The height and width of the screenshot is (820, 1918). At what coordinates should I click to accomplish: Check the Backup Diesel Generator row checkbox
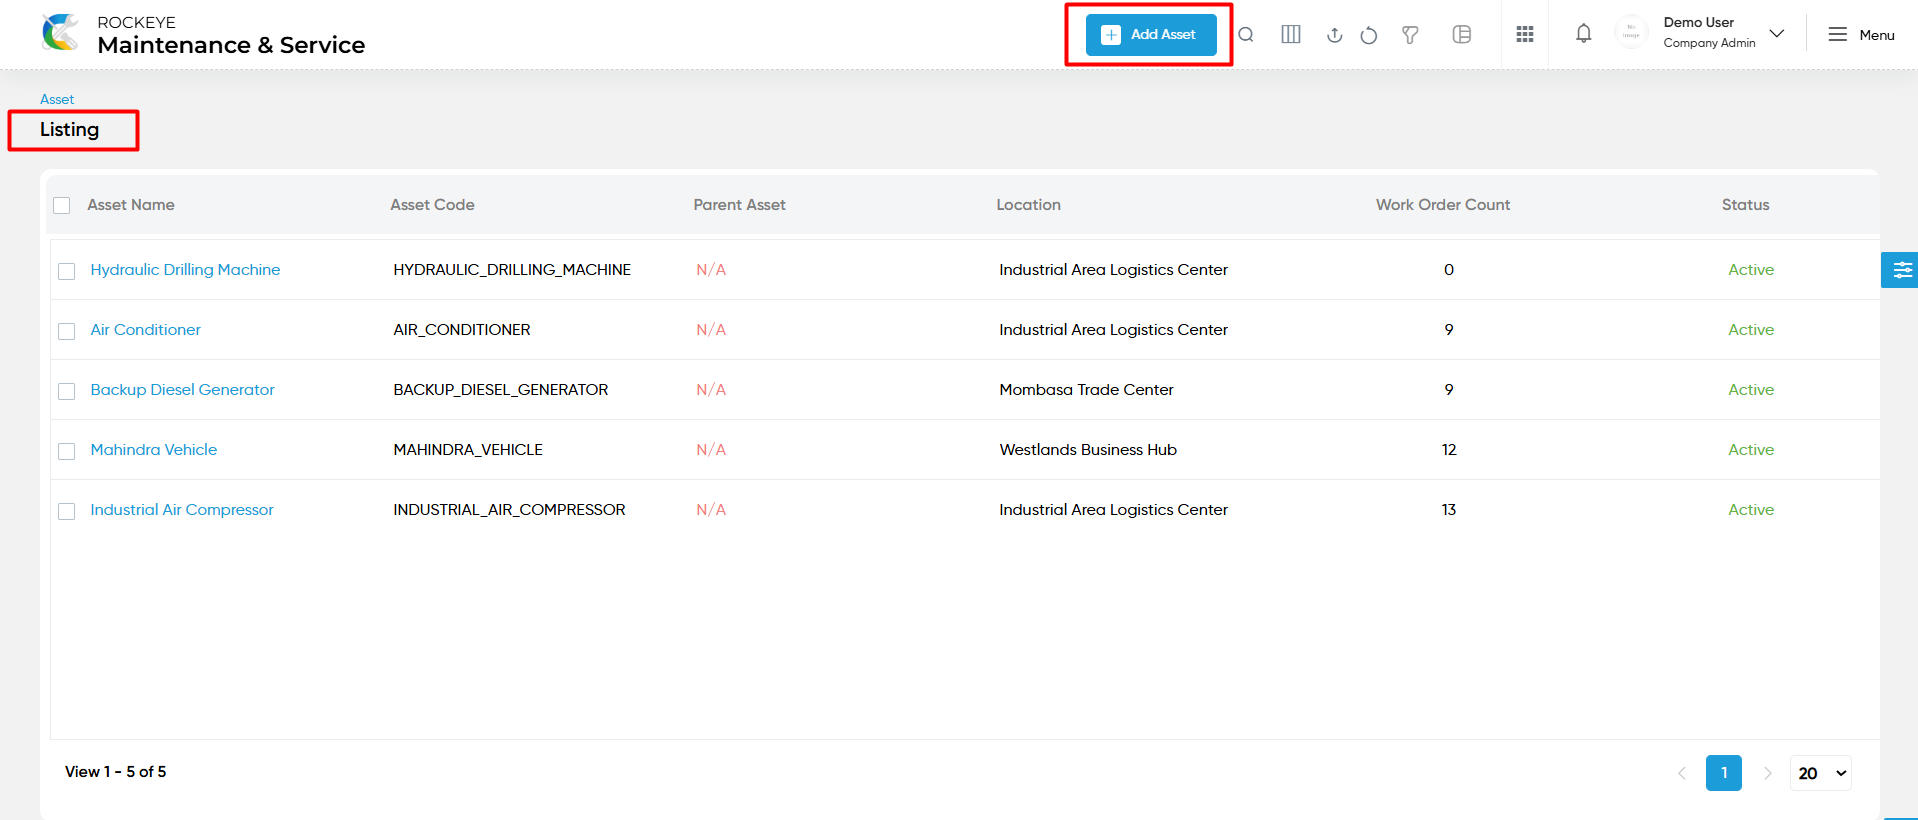pos(67,391)
